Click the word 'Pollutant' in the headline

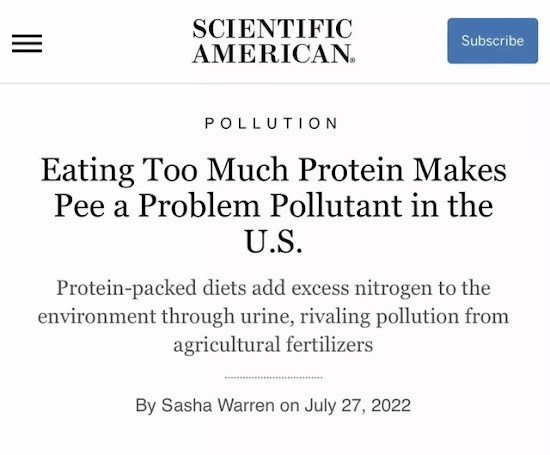(x=336, y=206)
